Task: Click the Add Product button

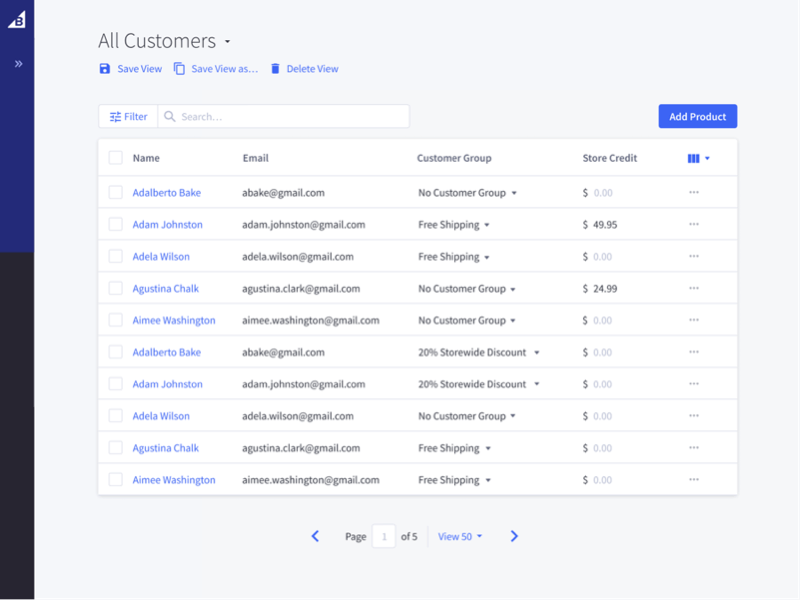Action: point(697,116)
